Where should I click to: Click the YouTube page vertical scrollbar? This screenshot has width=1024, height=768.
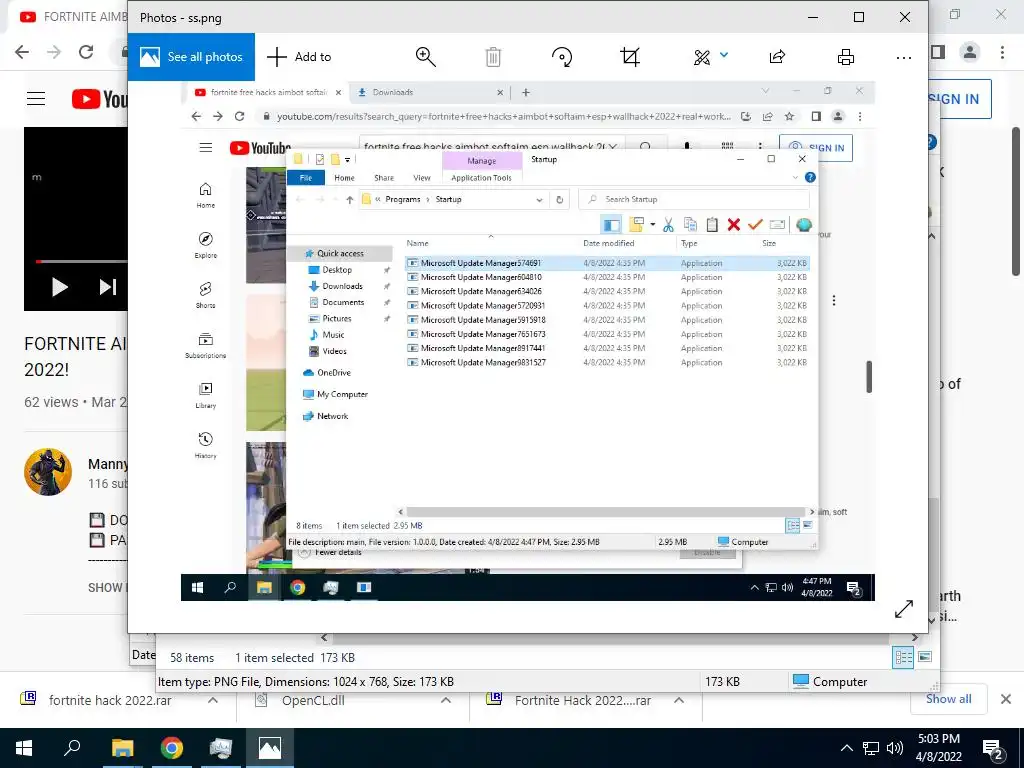(x=1016, y=201)
